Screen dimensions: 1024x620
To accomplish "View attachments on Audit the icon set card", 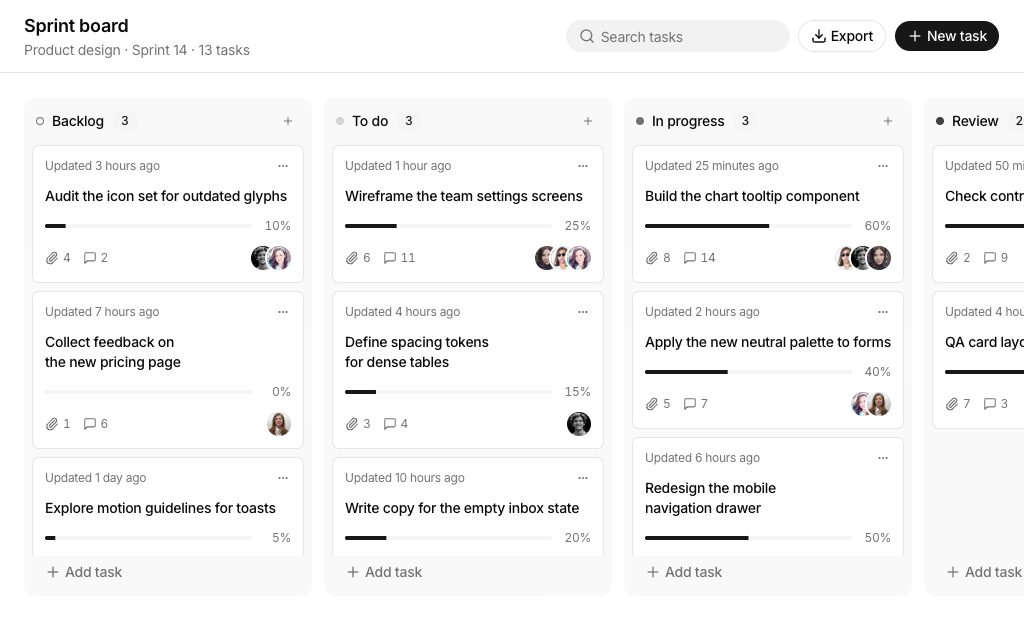I will point(58,258).
